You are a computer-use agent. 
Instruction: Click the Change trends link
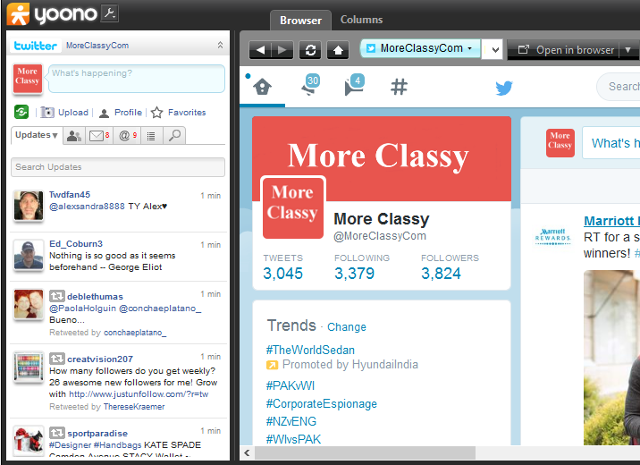point(347,327)
